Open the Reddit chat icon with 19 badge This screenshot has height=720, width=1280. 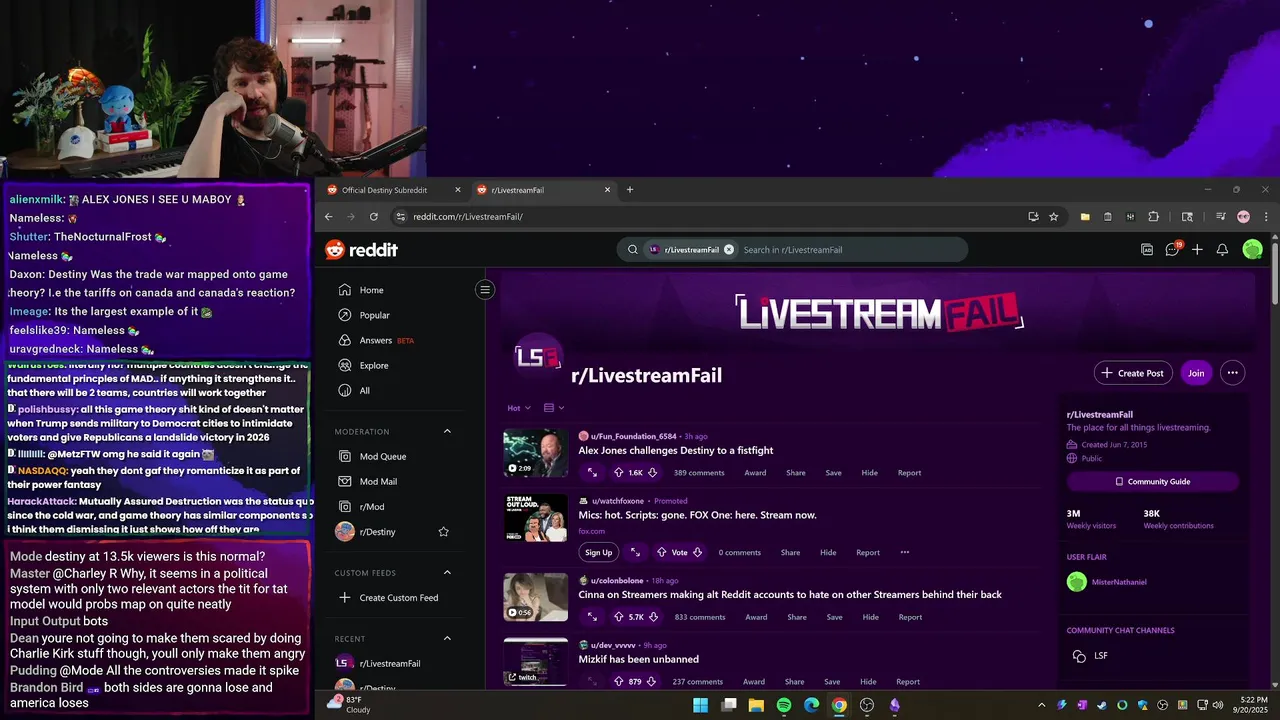[1173, 249]
